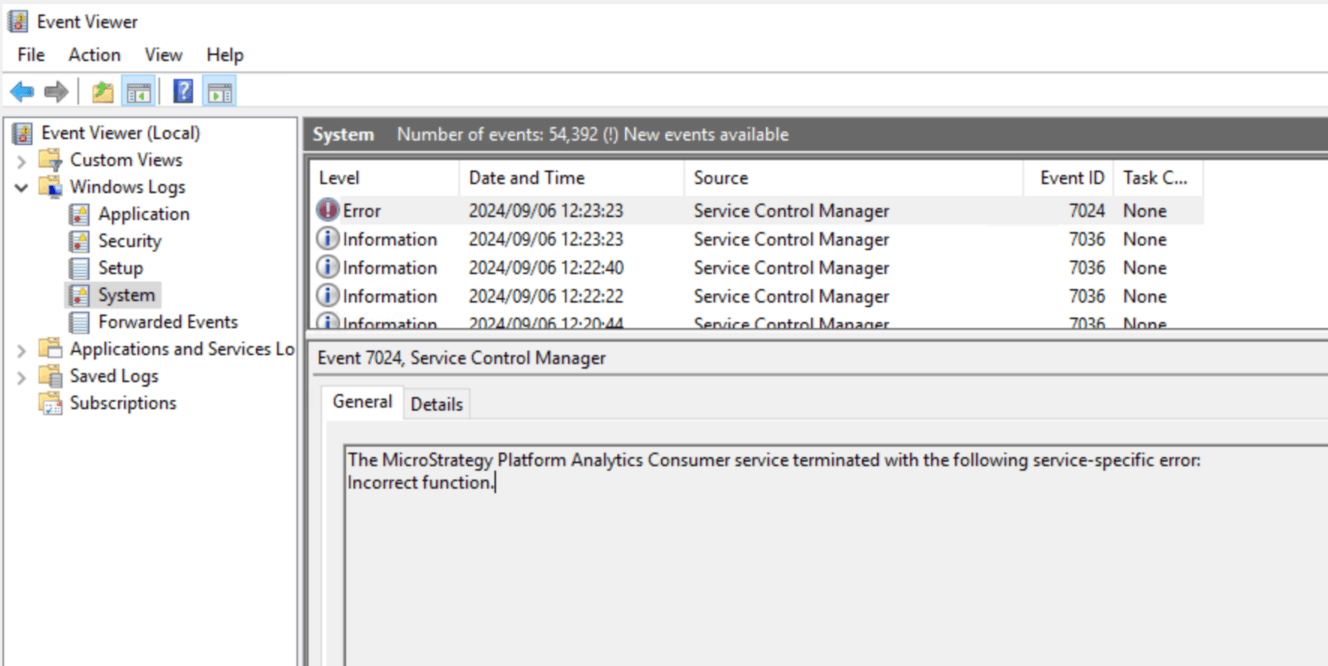Toggle the Show/Hide Console Tree icon
This screenshot has width=1328, height=666.
(x=138, y=93)
